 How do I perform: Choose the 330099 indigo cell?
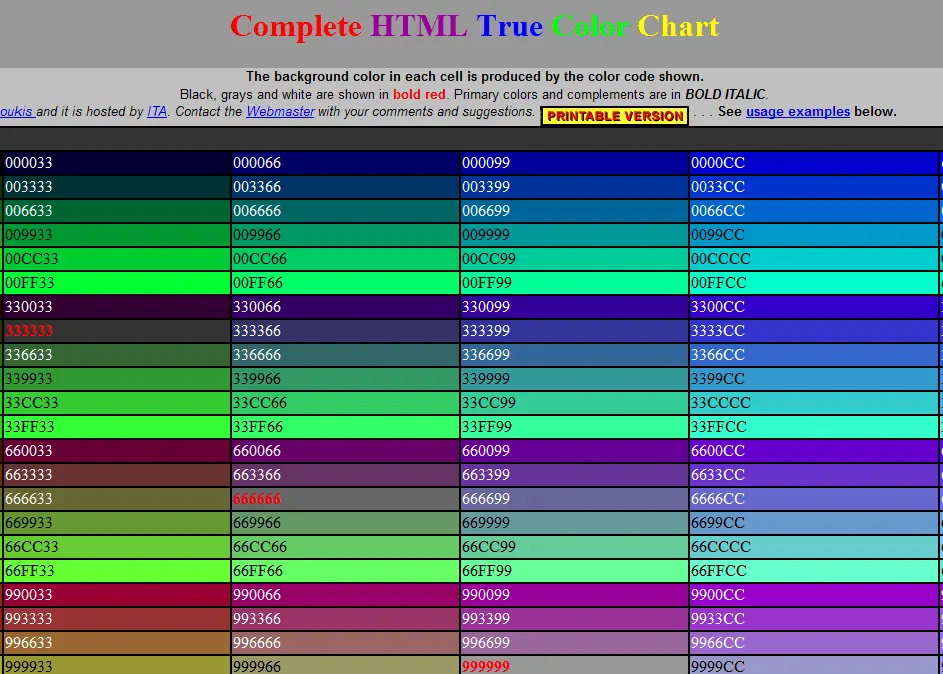click(x=574, y=307)
